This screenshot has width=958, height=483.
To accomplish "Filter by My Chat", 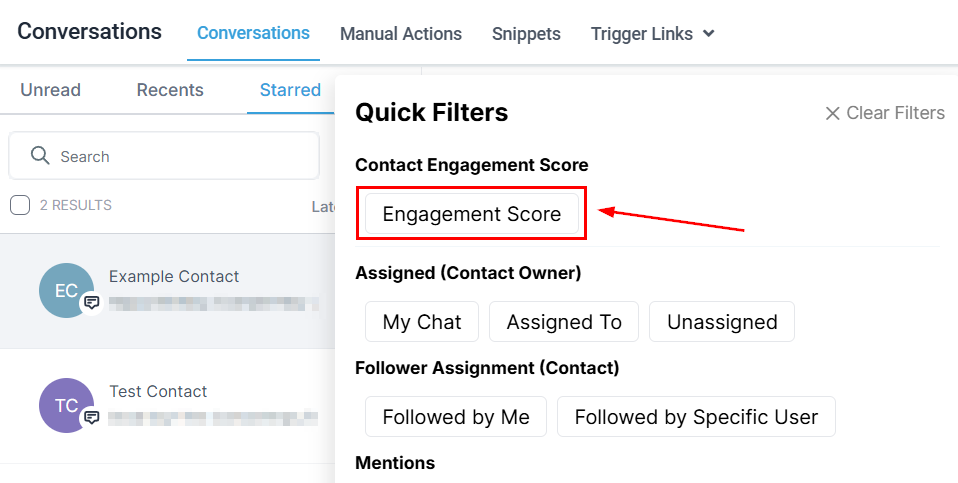I will click(x=422, y=322).
